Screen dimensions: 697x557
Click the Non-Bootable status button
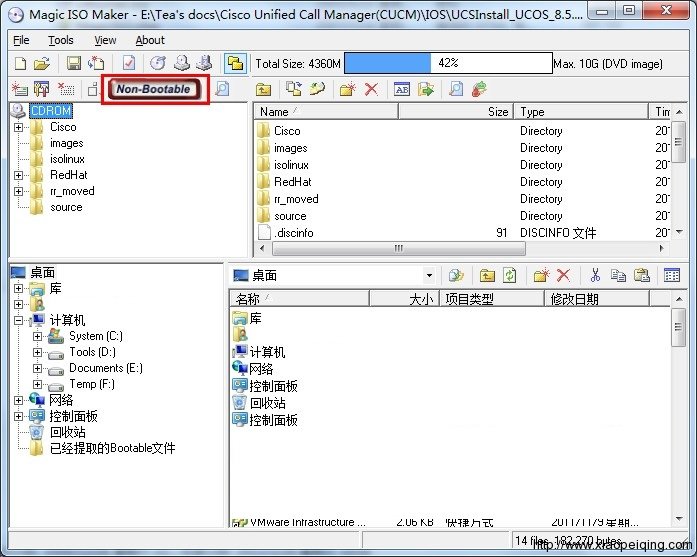154,89
